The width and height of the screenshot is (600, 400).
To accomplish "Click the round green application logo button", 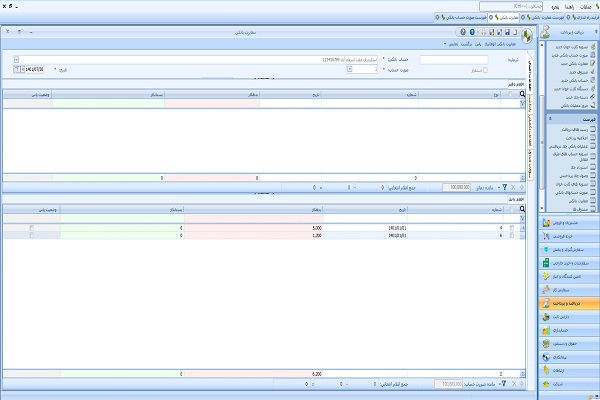I will tap(527, 35).
